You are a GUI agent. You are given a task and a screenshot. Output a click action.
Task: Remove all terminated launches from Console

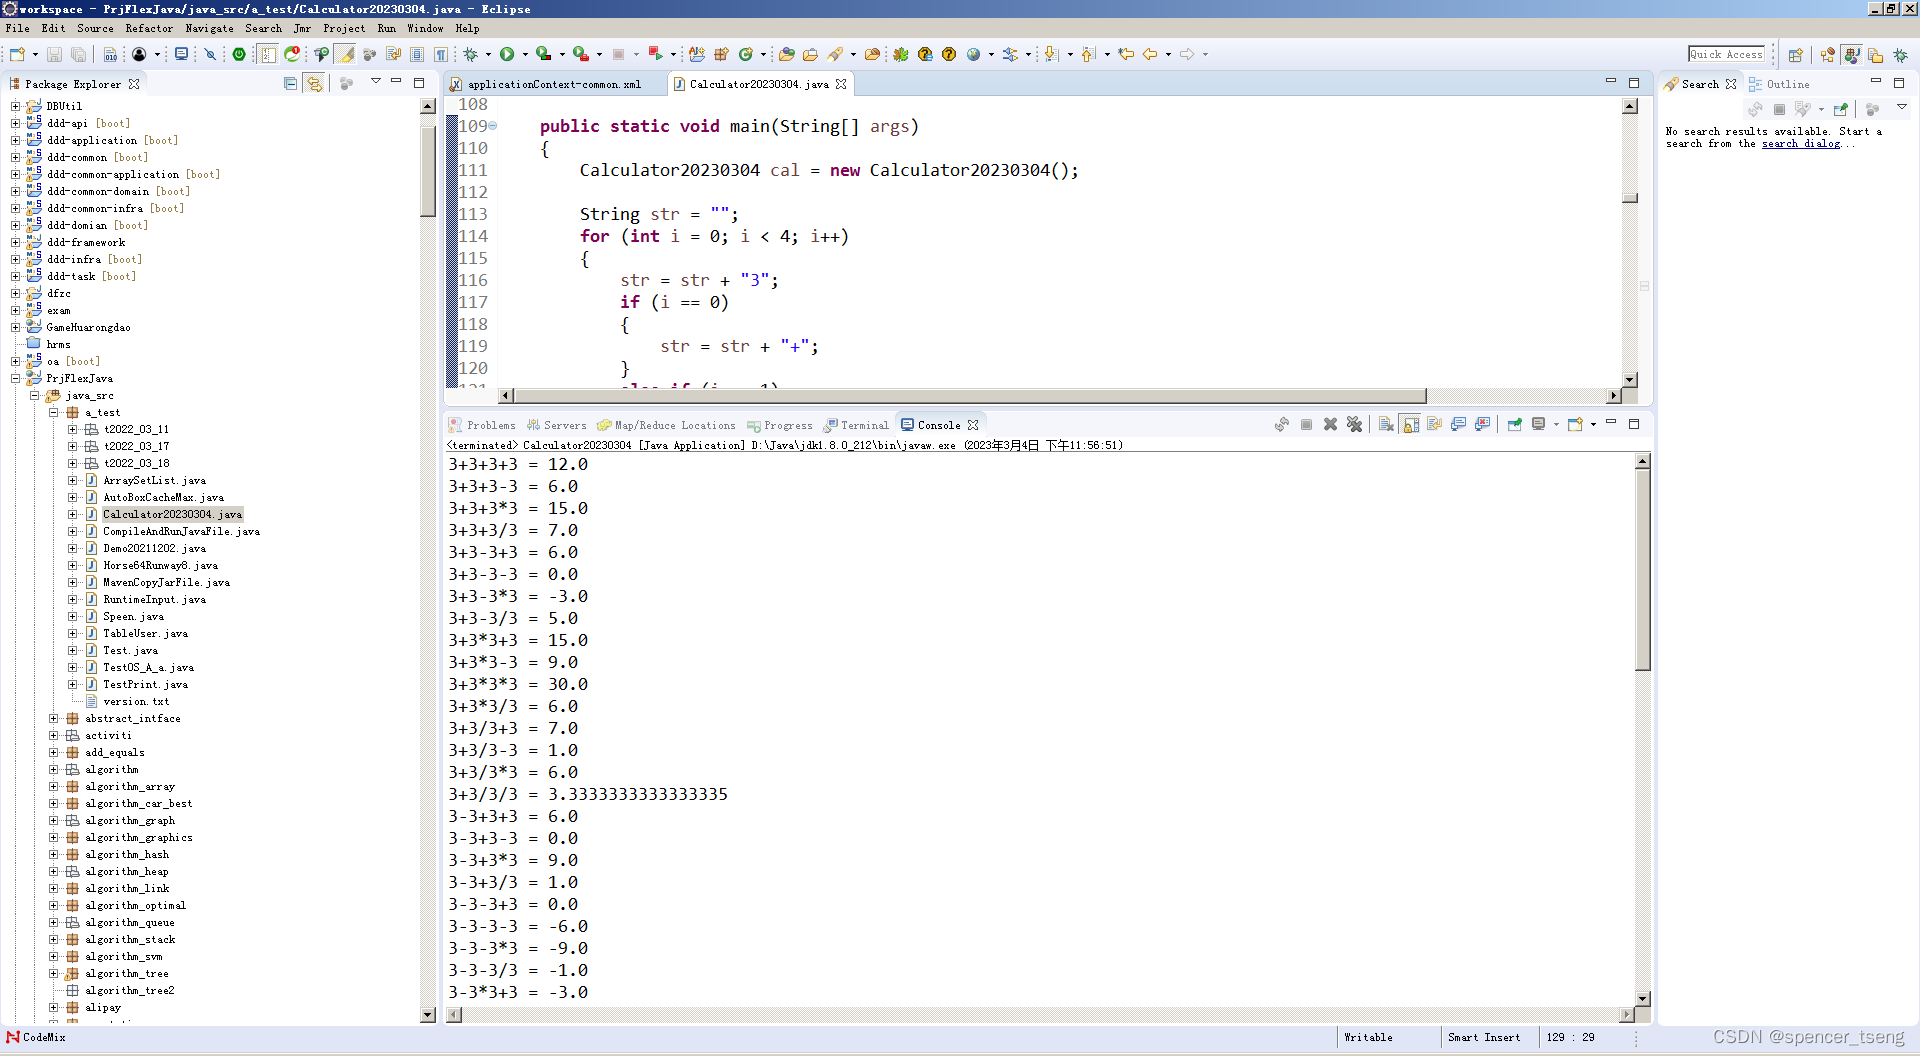[x=1355, y=424]
